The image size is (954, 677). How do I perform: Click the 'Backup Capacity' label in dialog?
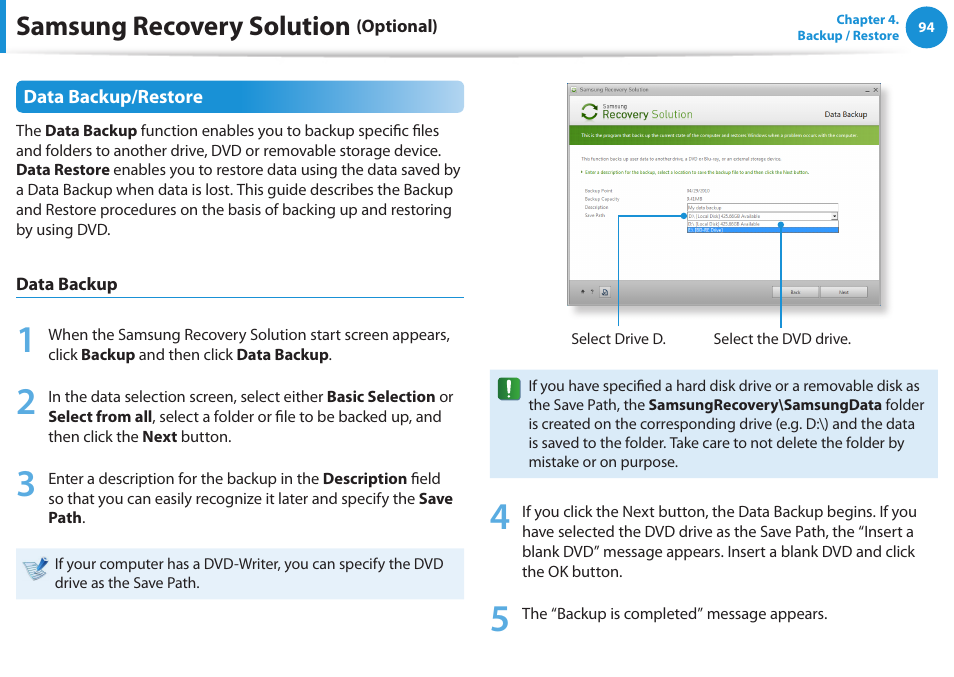(x=602, y=199)
